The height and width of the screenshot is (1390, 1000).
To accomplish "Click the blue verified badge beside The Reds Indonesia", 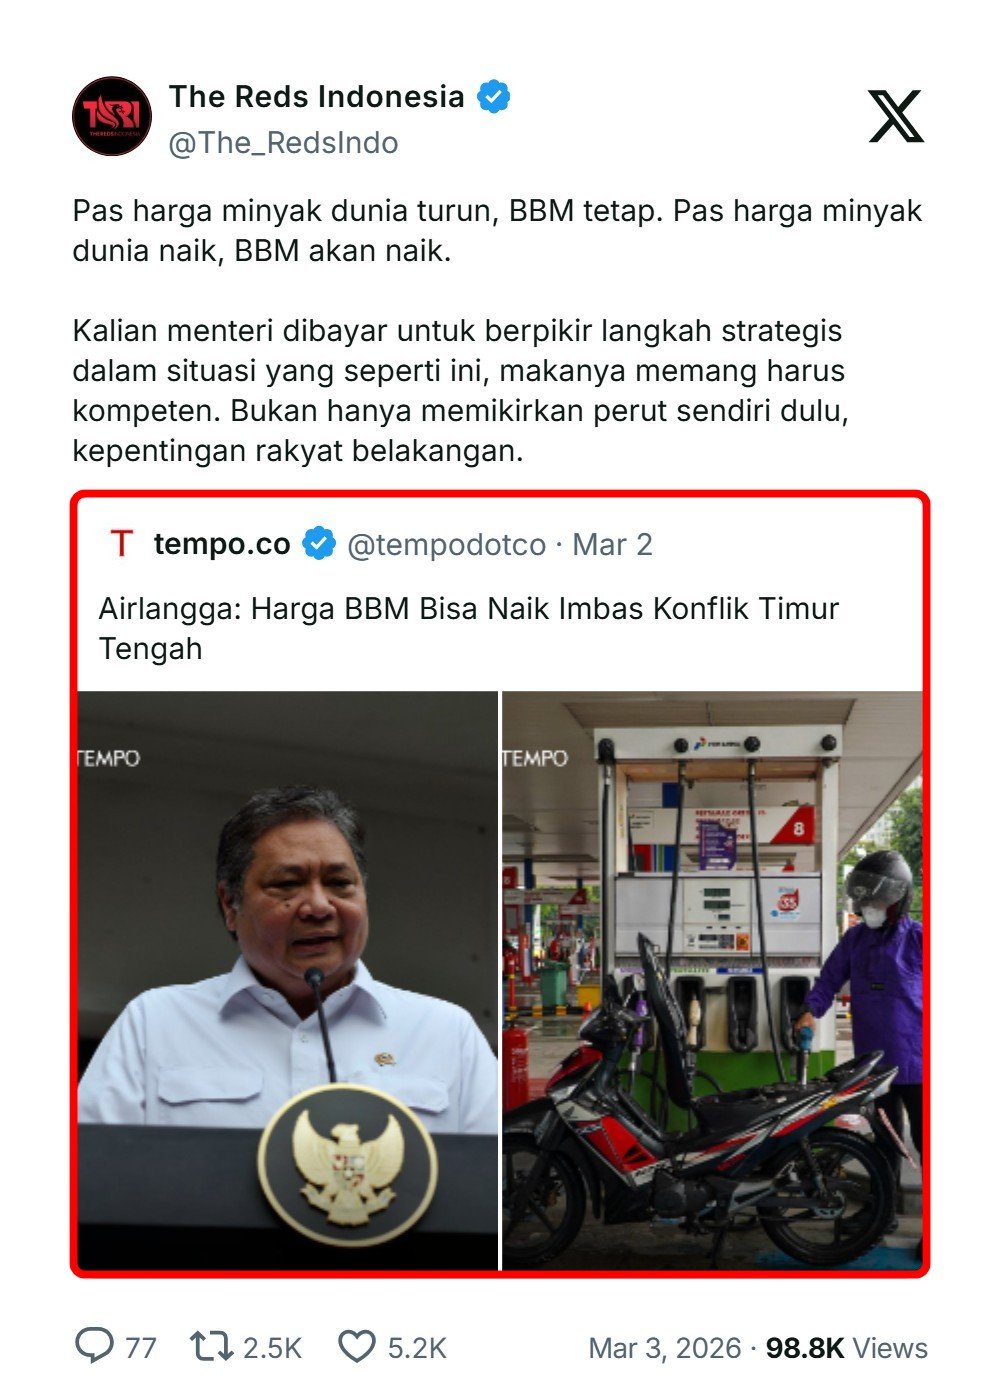I will 494,97.
